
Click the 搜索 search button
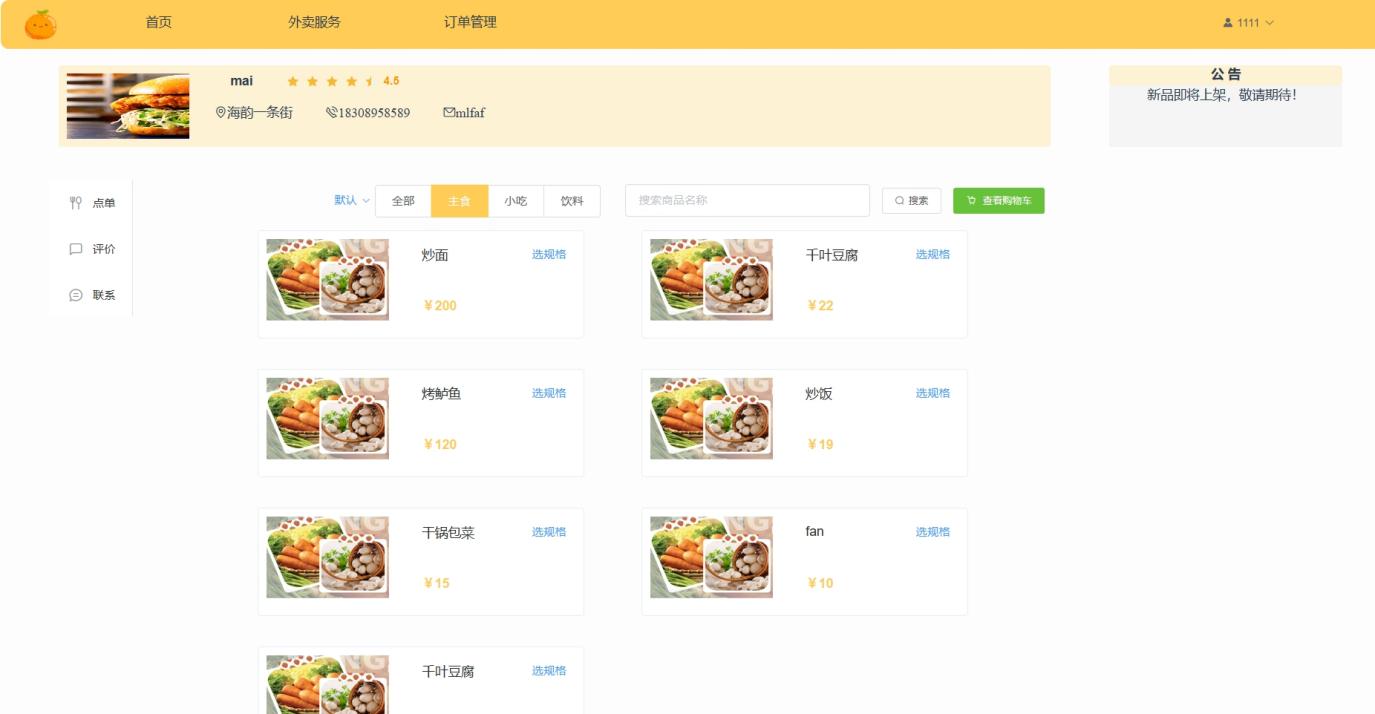(x=911, y=201)
